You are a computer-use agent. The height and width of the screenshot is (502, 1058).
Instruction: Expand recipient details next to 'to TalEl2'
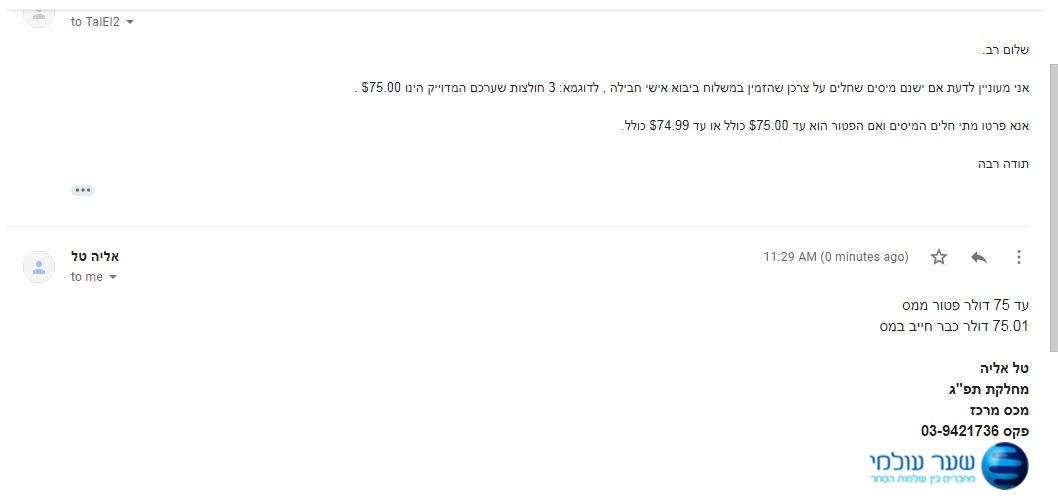[x=130, y=22]
